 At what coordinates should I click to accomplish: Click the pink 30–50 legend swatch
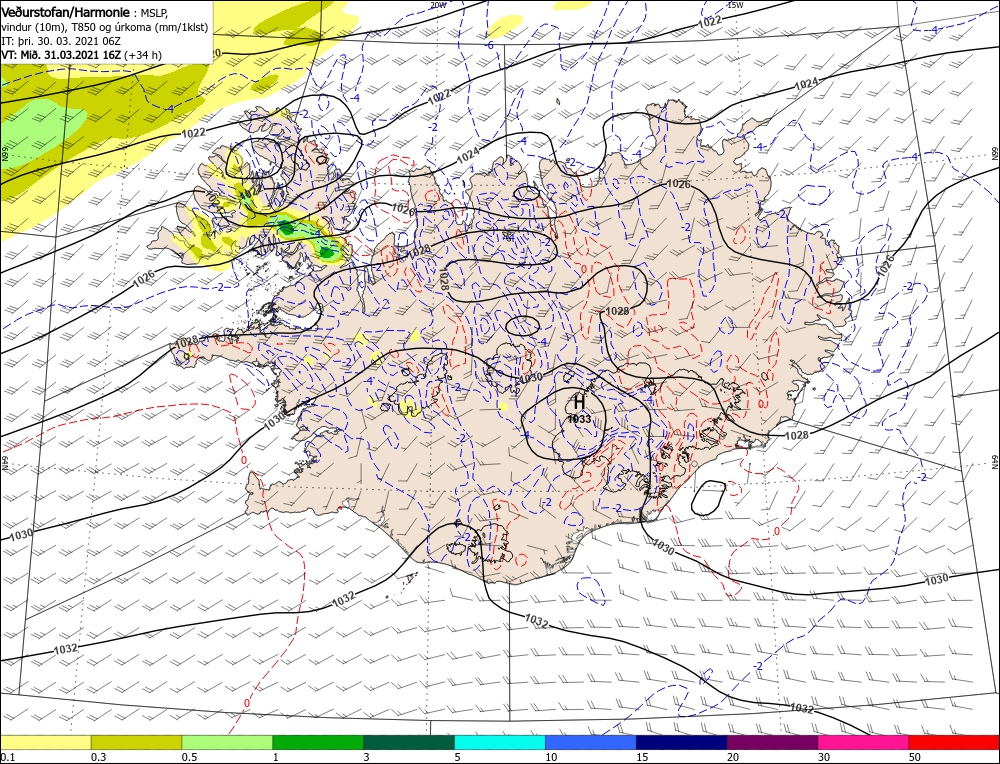(x=864, y=742)
